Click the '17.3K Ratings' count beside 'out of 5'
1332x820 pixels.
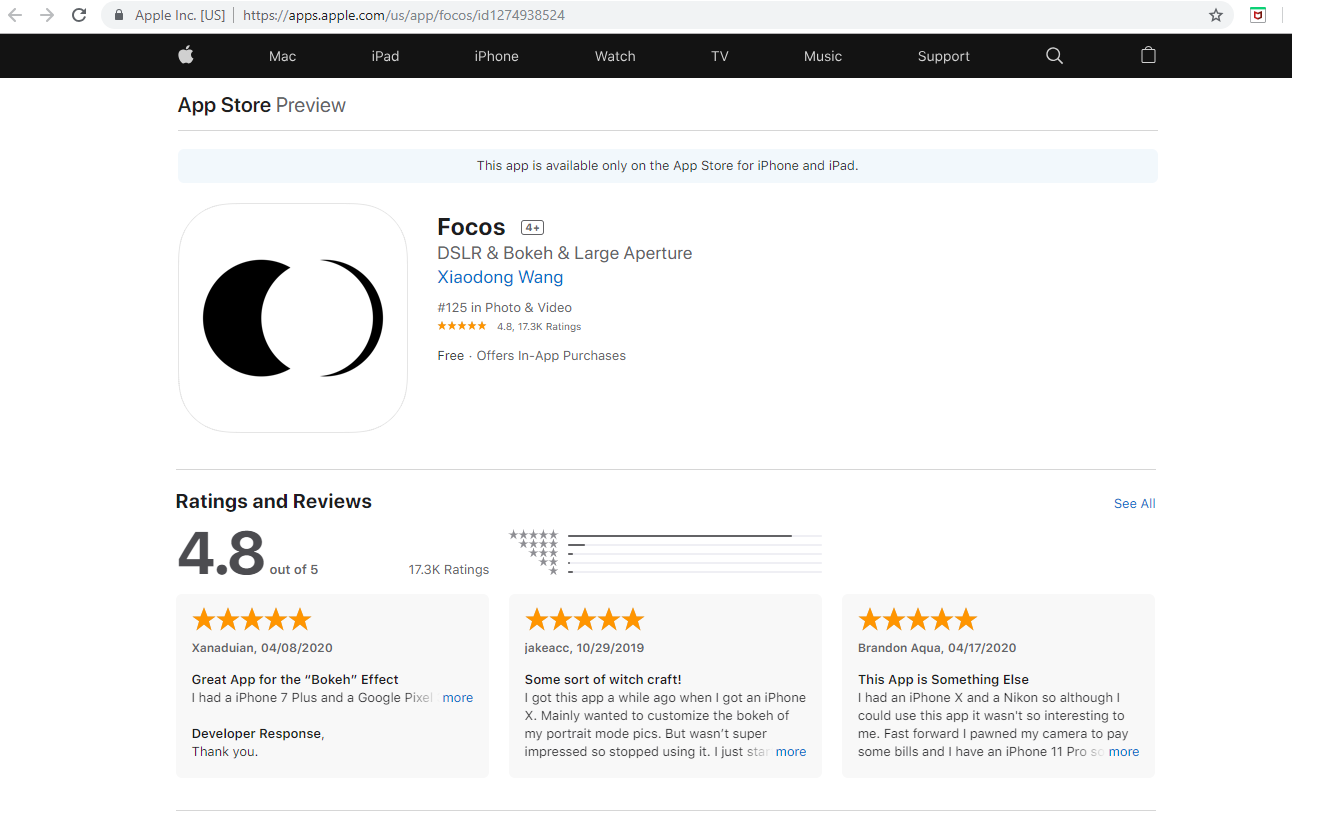pos(449,570)
